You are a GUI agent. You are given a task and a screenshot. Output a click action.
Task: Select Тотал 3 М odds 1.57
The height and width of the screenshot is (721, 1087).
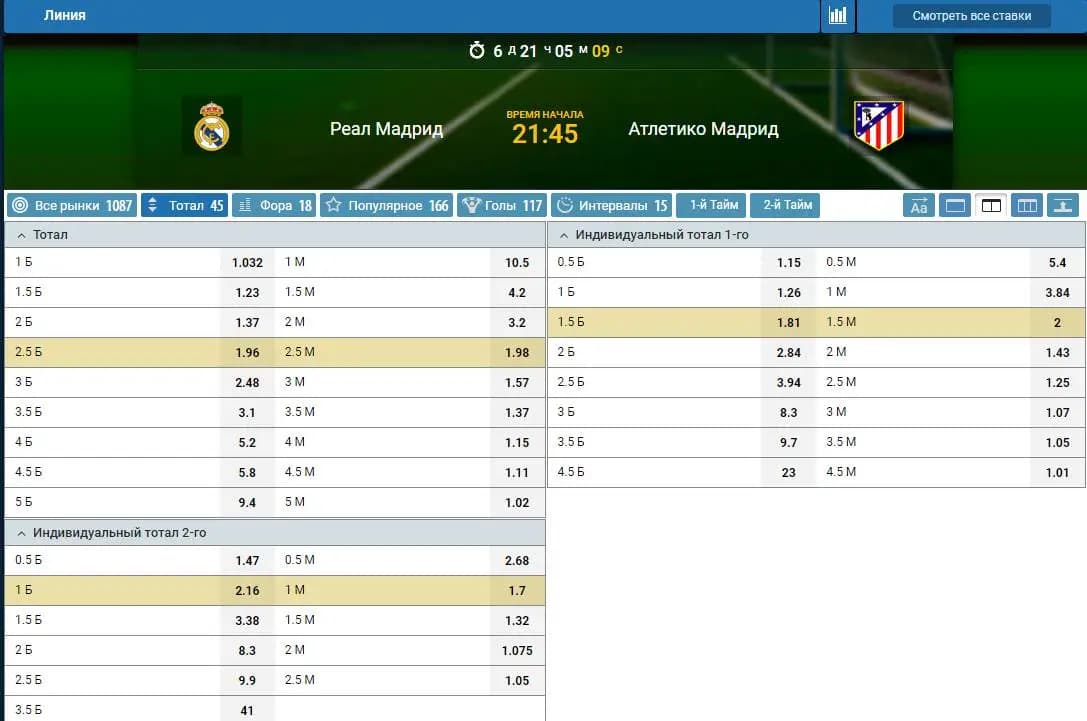click(517, 383)
